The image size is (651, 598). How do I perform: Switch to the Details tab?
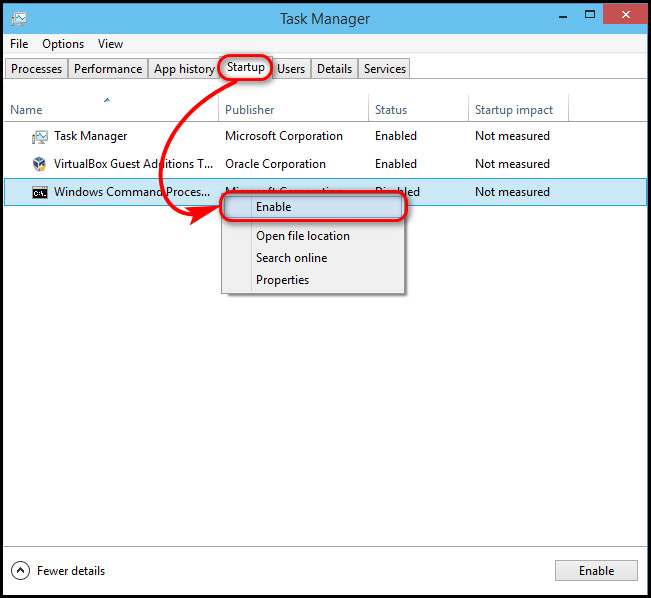click(x=335, y=69)
